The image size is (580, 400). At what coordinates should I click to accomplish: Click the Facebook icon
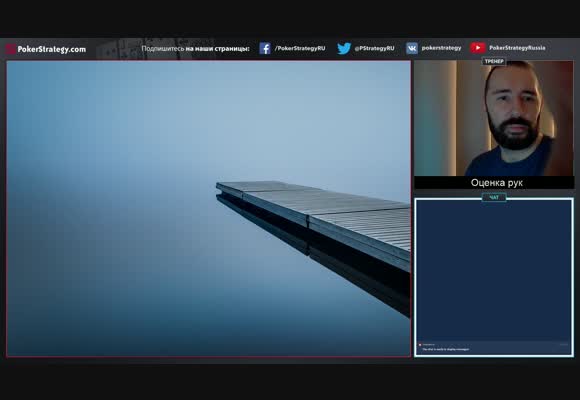tap(265, 48)
